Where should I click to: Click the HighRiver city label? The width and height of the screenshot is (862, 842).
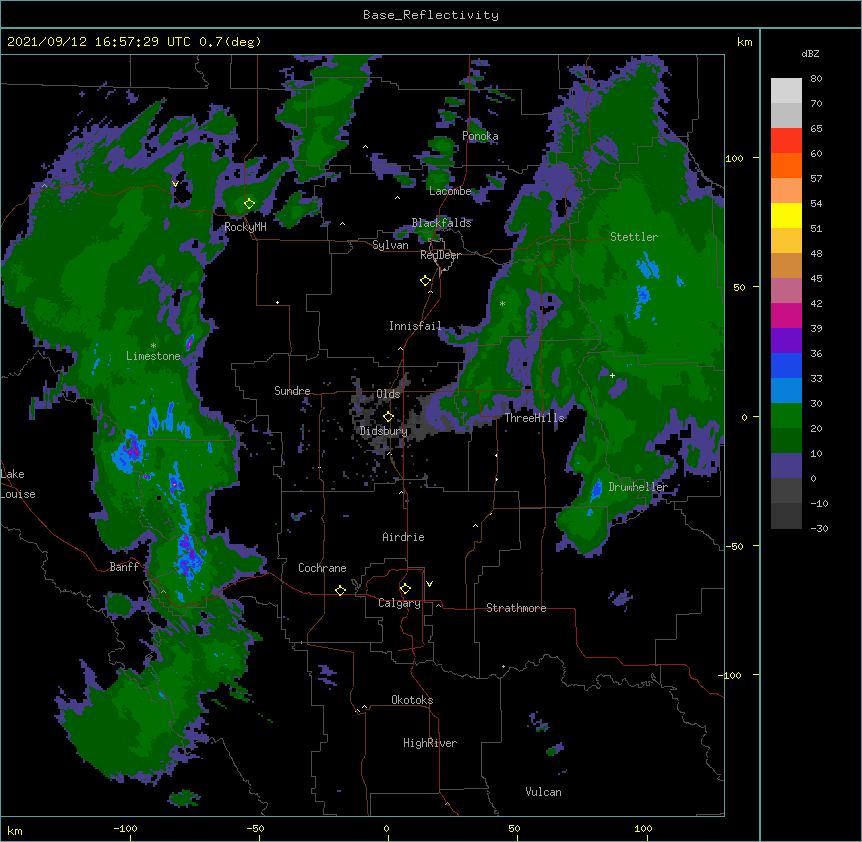[430, 743]
